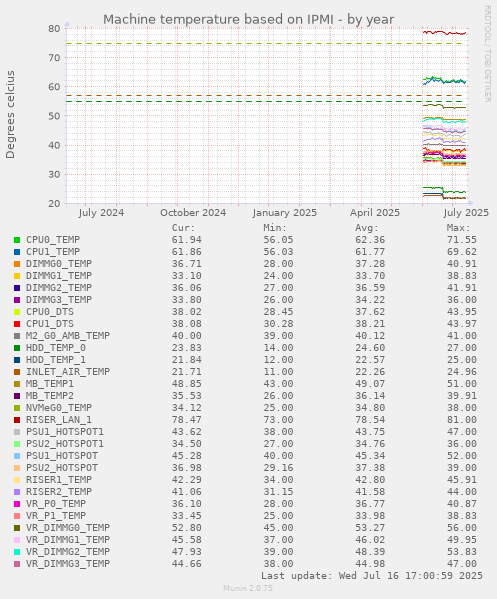Click the 'Degrees celcius' y-axis label
Viewport: 497px width, 599px height.
(x=10, y=115)
